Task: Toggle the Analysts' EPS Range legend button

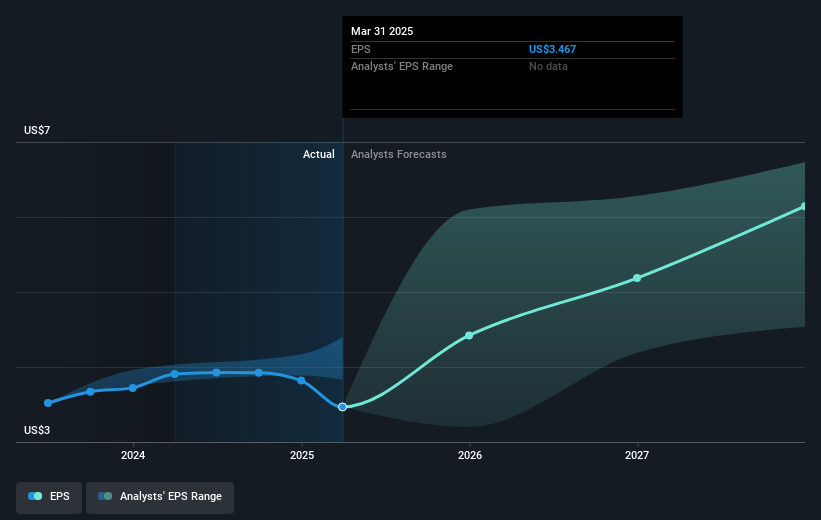Action: click(160, 497)
